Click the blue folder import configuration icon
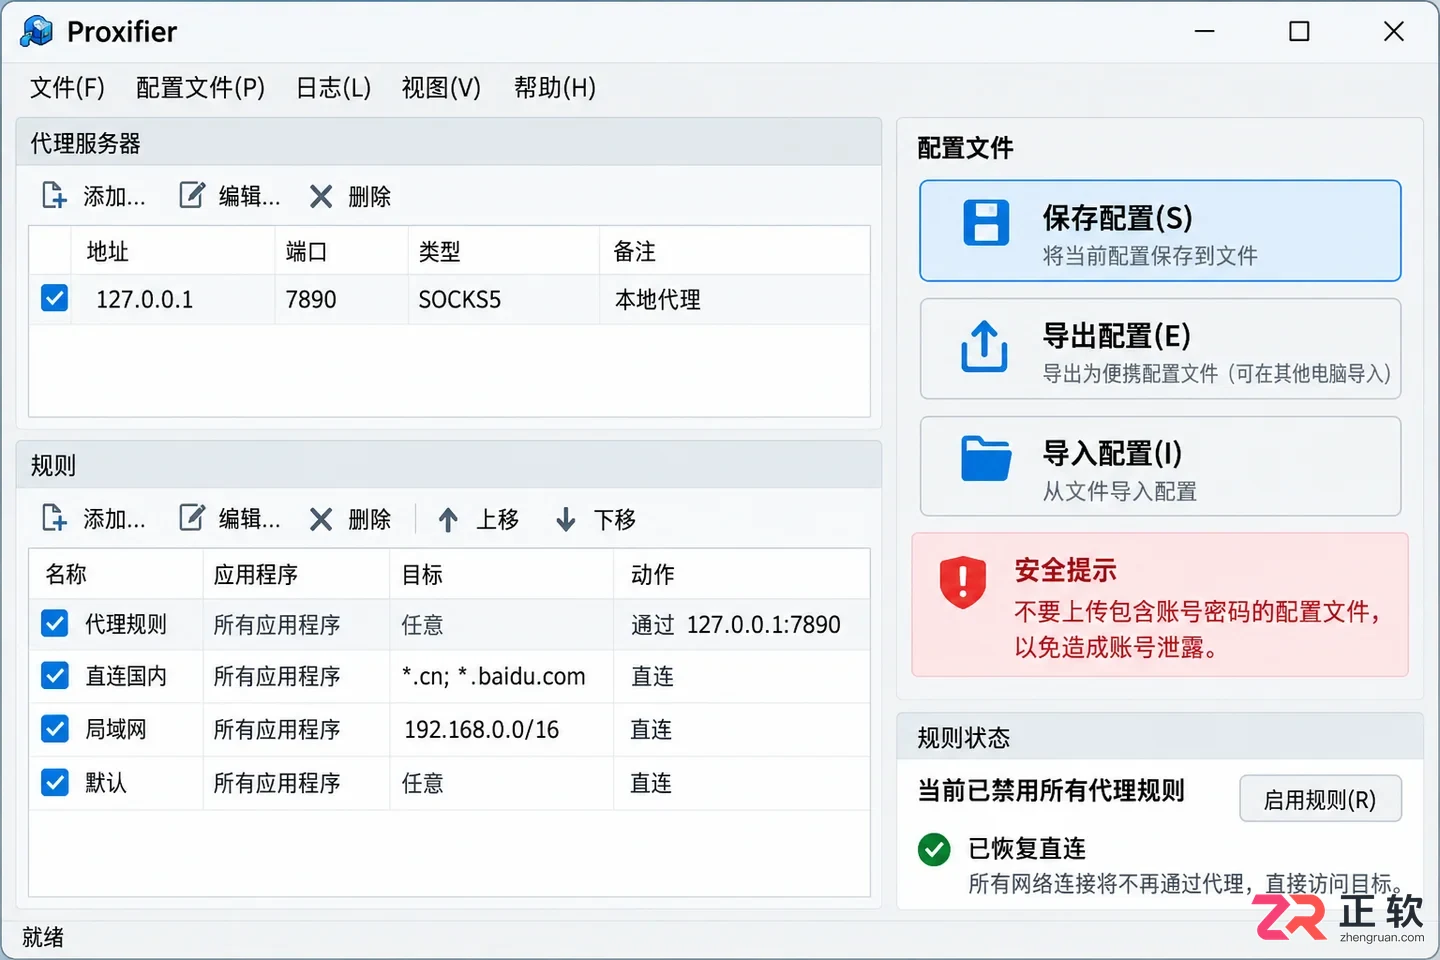 click(x=986, y=459)
